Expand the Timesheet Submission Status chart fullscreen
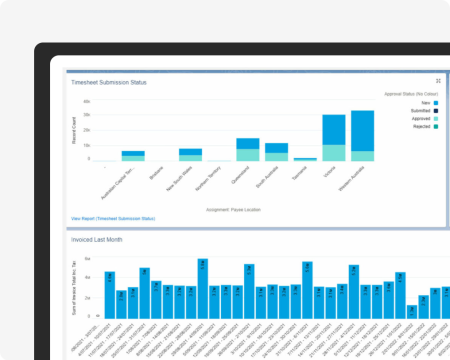 [x=438, y=81]
